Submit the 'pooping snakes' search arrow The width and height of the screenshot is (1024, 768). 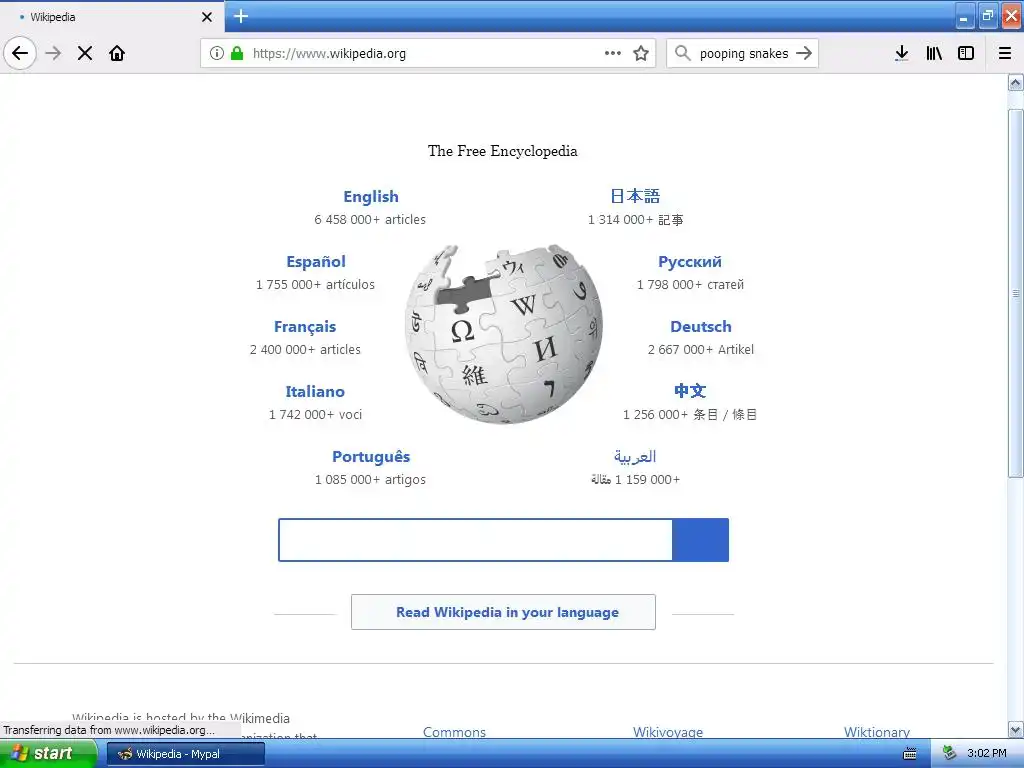click(x=804, y=53)
